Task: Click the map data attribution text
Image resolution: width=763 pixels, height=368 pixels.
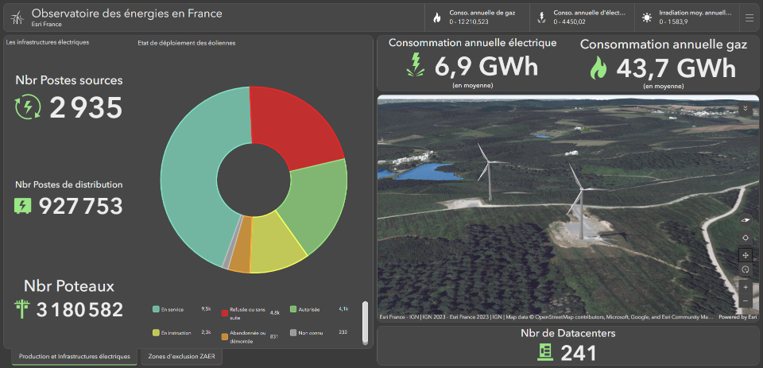Action: (x=547, y=317)
